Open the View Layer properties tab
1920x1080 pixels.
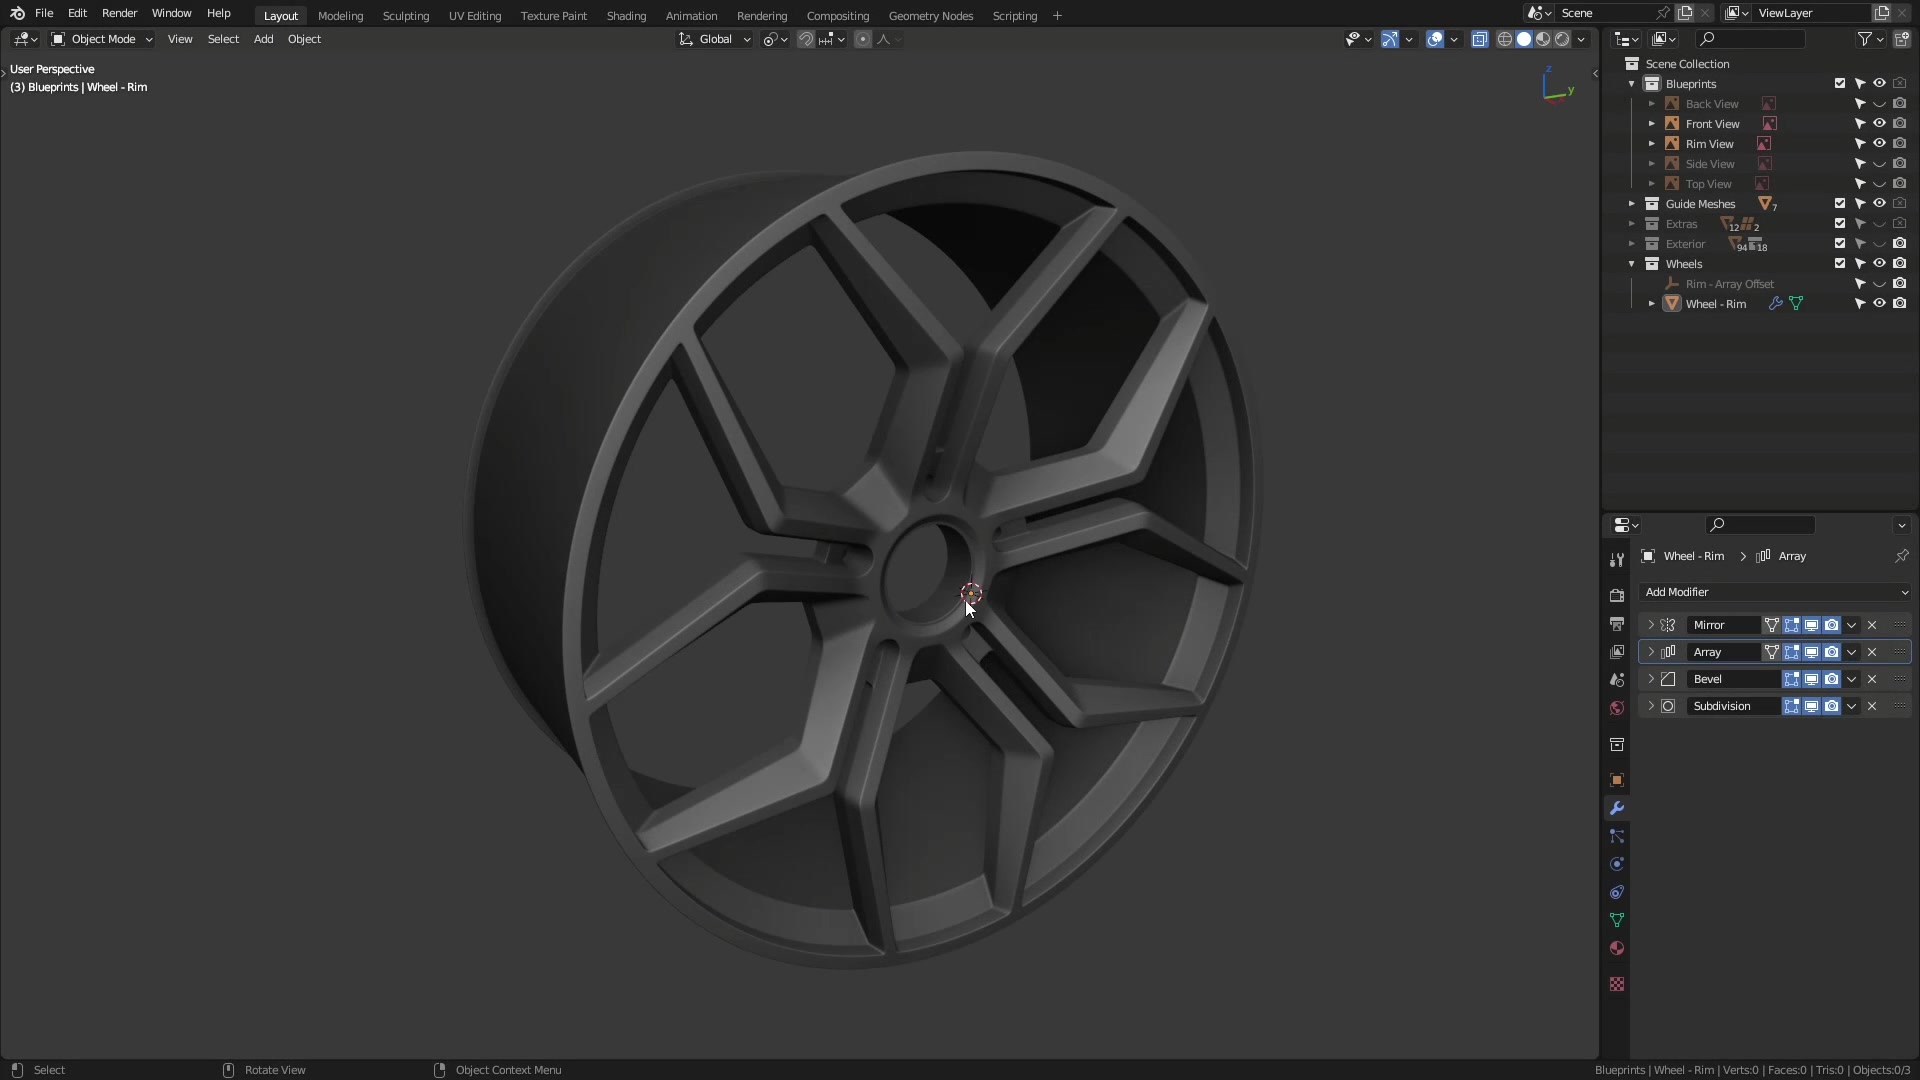(1616, 651)
